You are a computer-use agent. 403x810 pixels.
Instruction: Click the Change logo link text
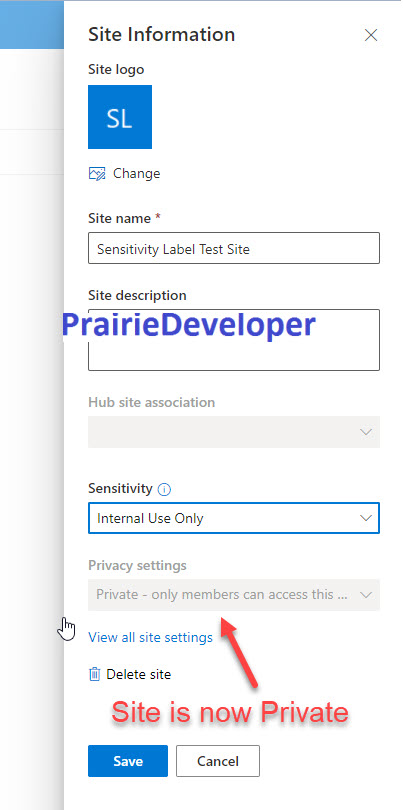(136, 174)
